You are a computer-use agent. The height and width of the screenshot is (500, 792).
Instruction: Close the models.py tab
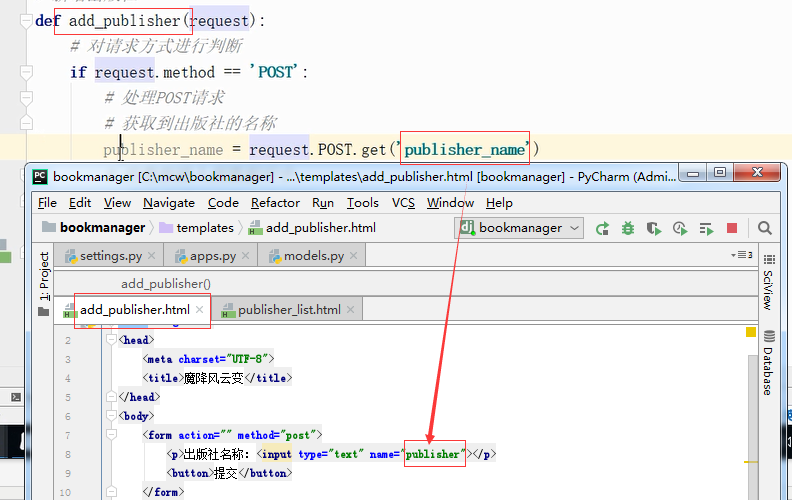click(354, 256)
